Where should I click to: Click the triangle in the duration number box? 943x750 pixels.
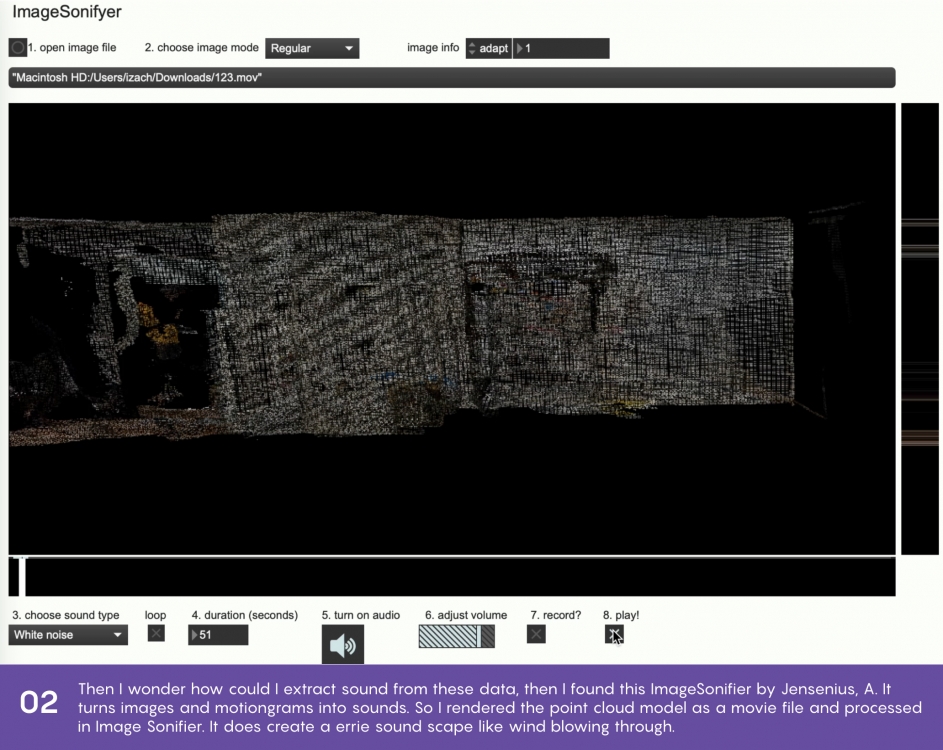[194, 635]
